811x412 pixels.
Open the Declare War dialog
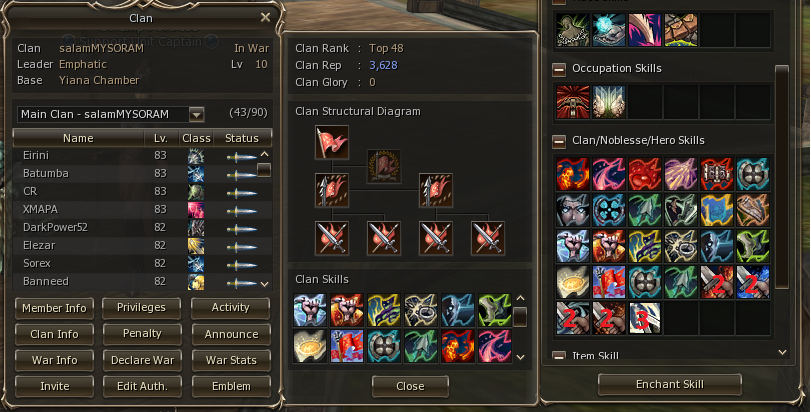[142, 360]
